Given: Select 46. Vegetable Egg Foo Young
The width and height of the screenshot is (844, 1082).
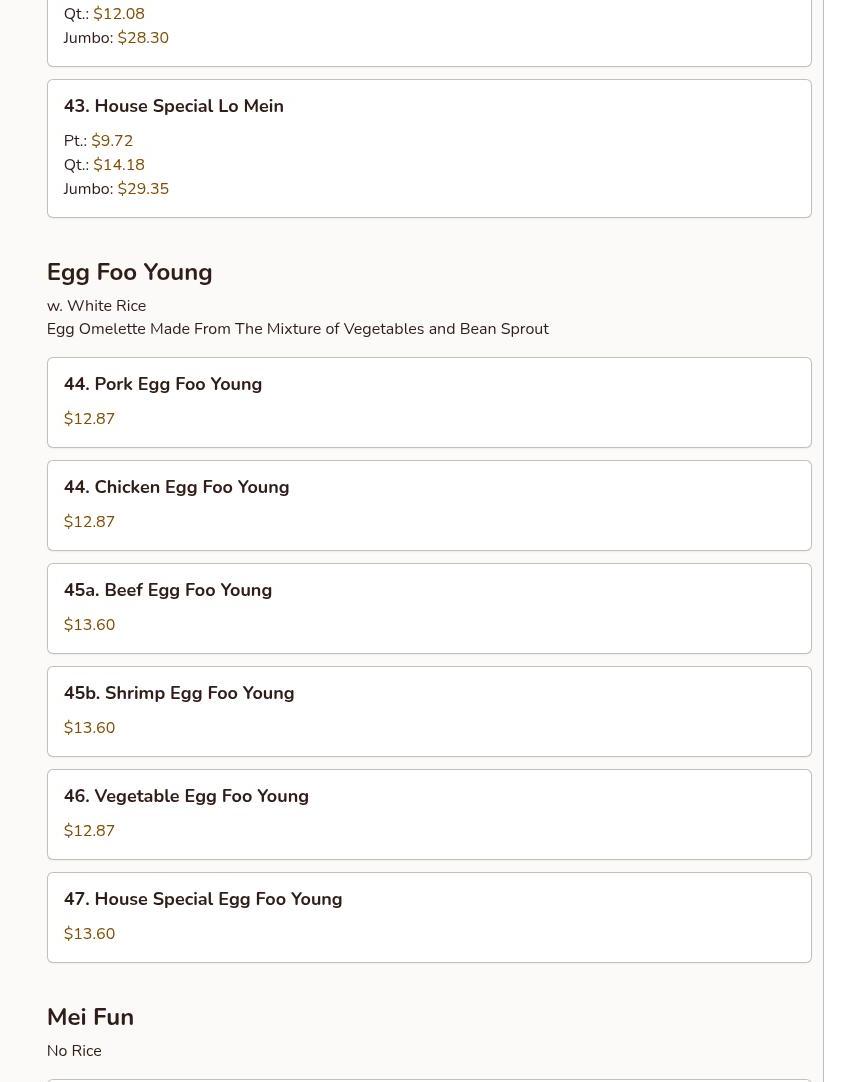Looking at the screenshot, I should click(x=186, y=796).
